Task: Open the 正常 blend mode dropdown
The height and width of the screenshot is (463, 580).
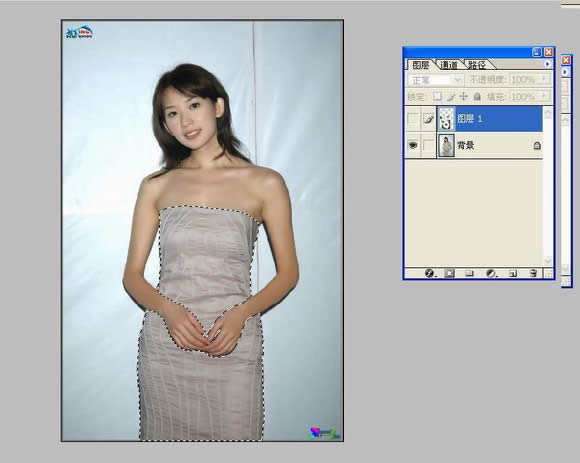Action: (436, 80)
